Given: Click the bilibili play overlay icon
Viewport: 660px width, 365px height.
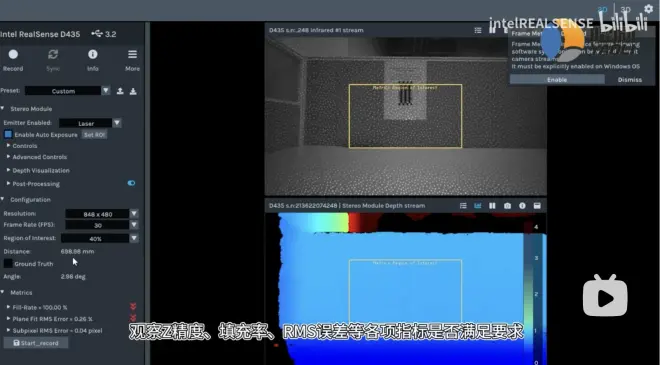Looking at the screenshot, I should tap(605, 296).
